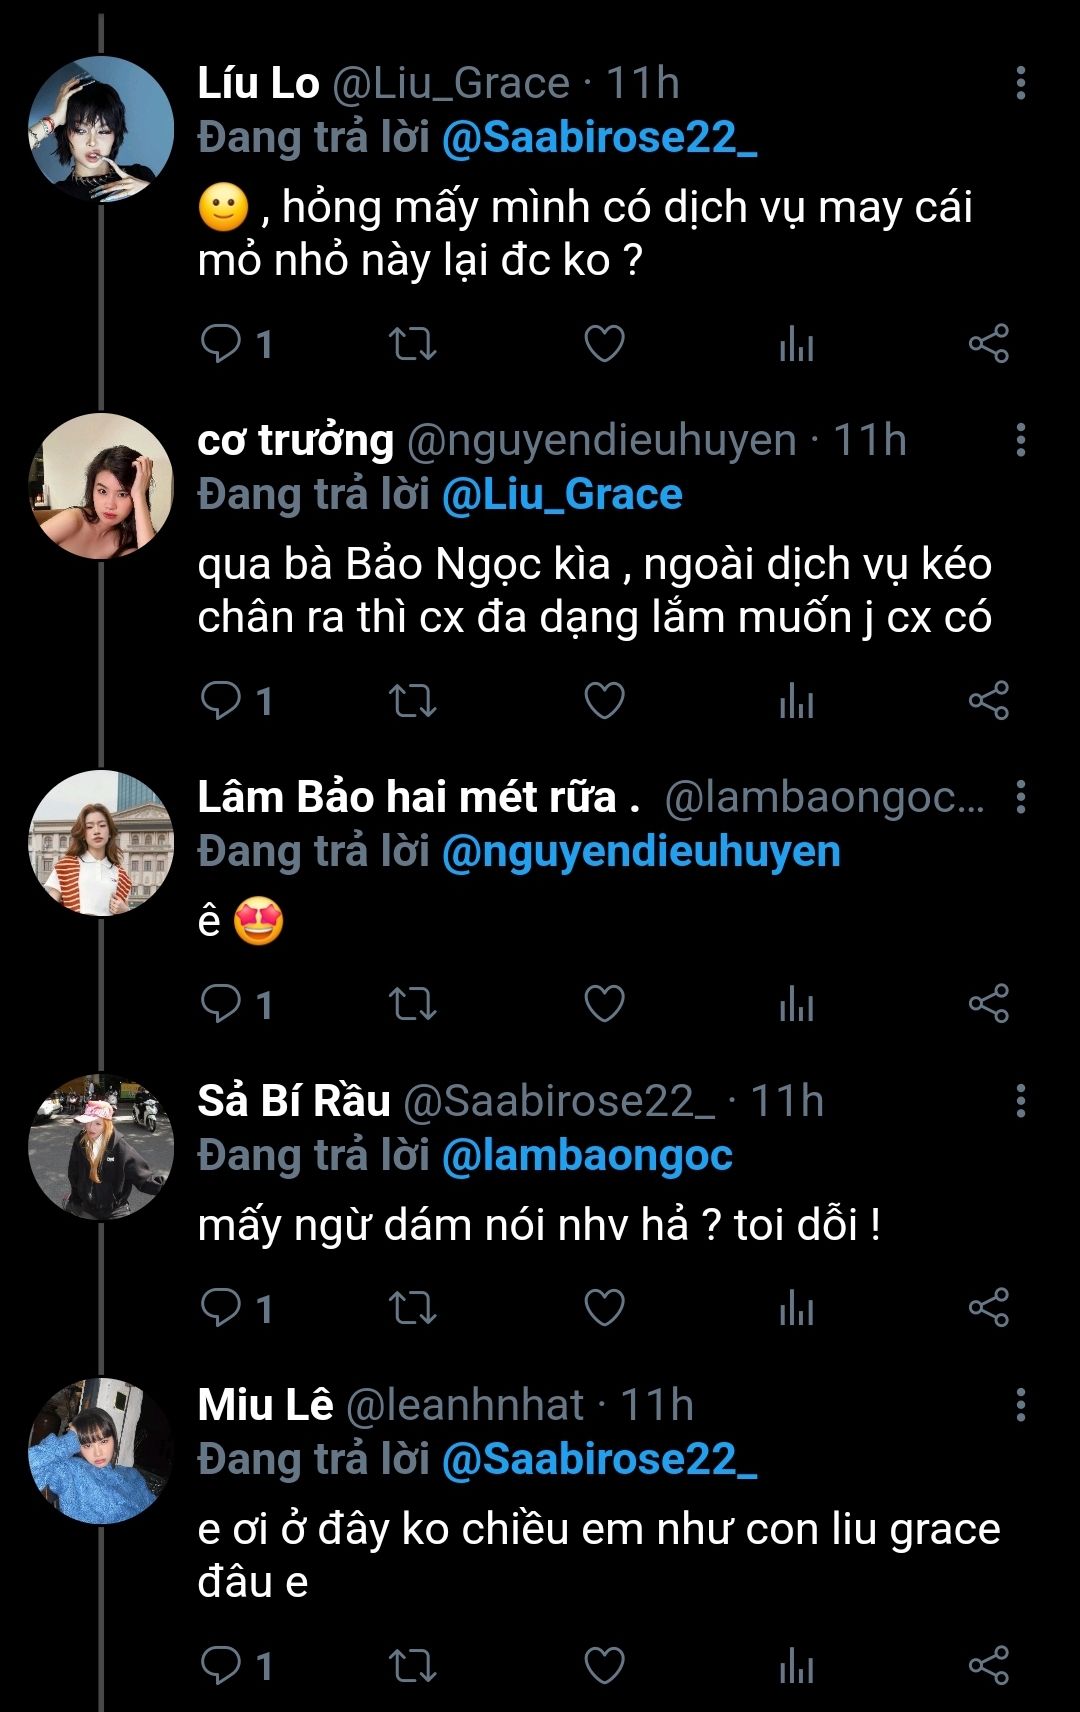Open more options on cơ trưởng's tweet
The width and height of the screenshot is (1080, 1712).
(x=1020, y=440)
